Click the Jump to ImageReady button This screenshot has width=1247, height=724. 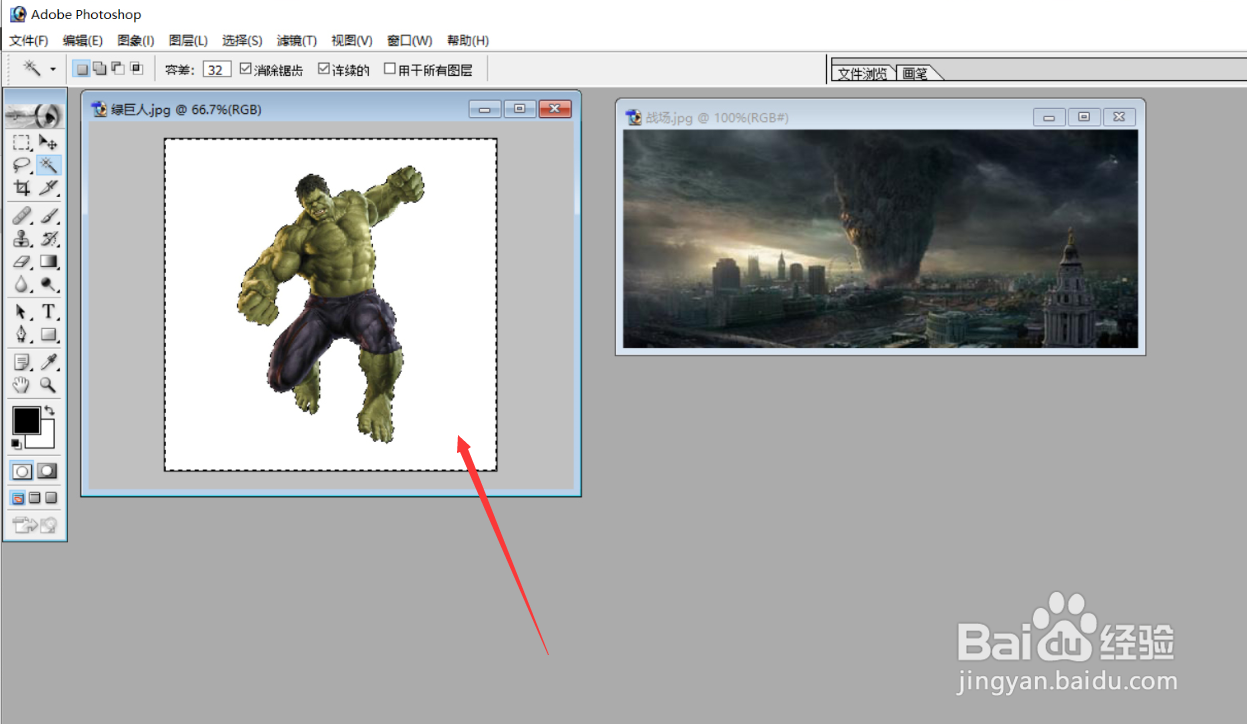[x=35, y=524]
